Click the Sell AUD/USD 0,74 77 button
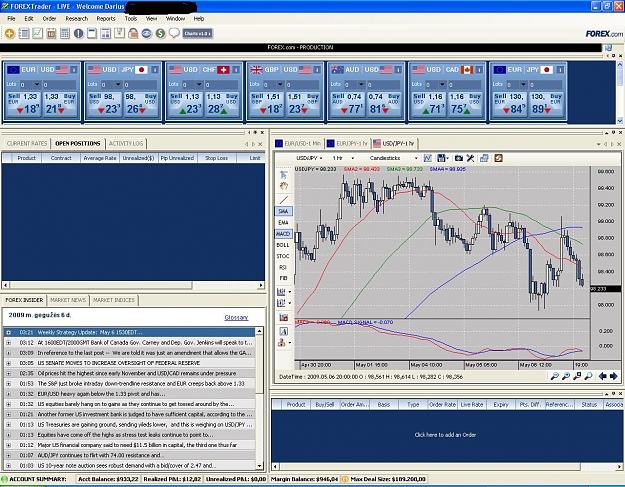Image resolution: width=625 pixels, height=487 pixels. pos(348,104)
